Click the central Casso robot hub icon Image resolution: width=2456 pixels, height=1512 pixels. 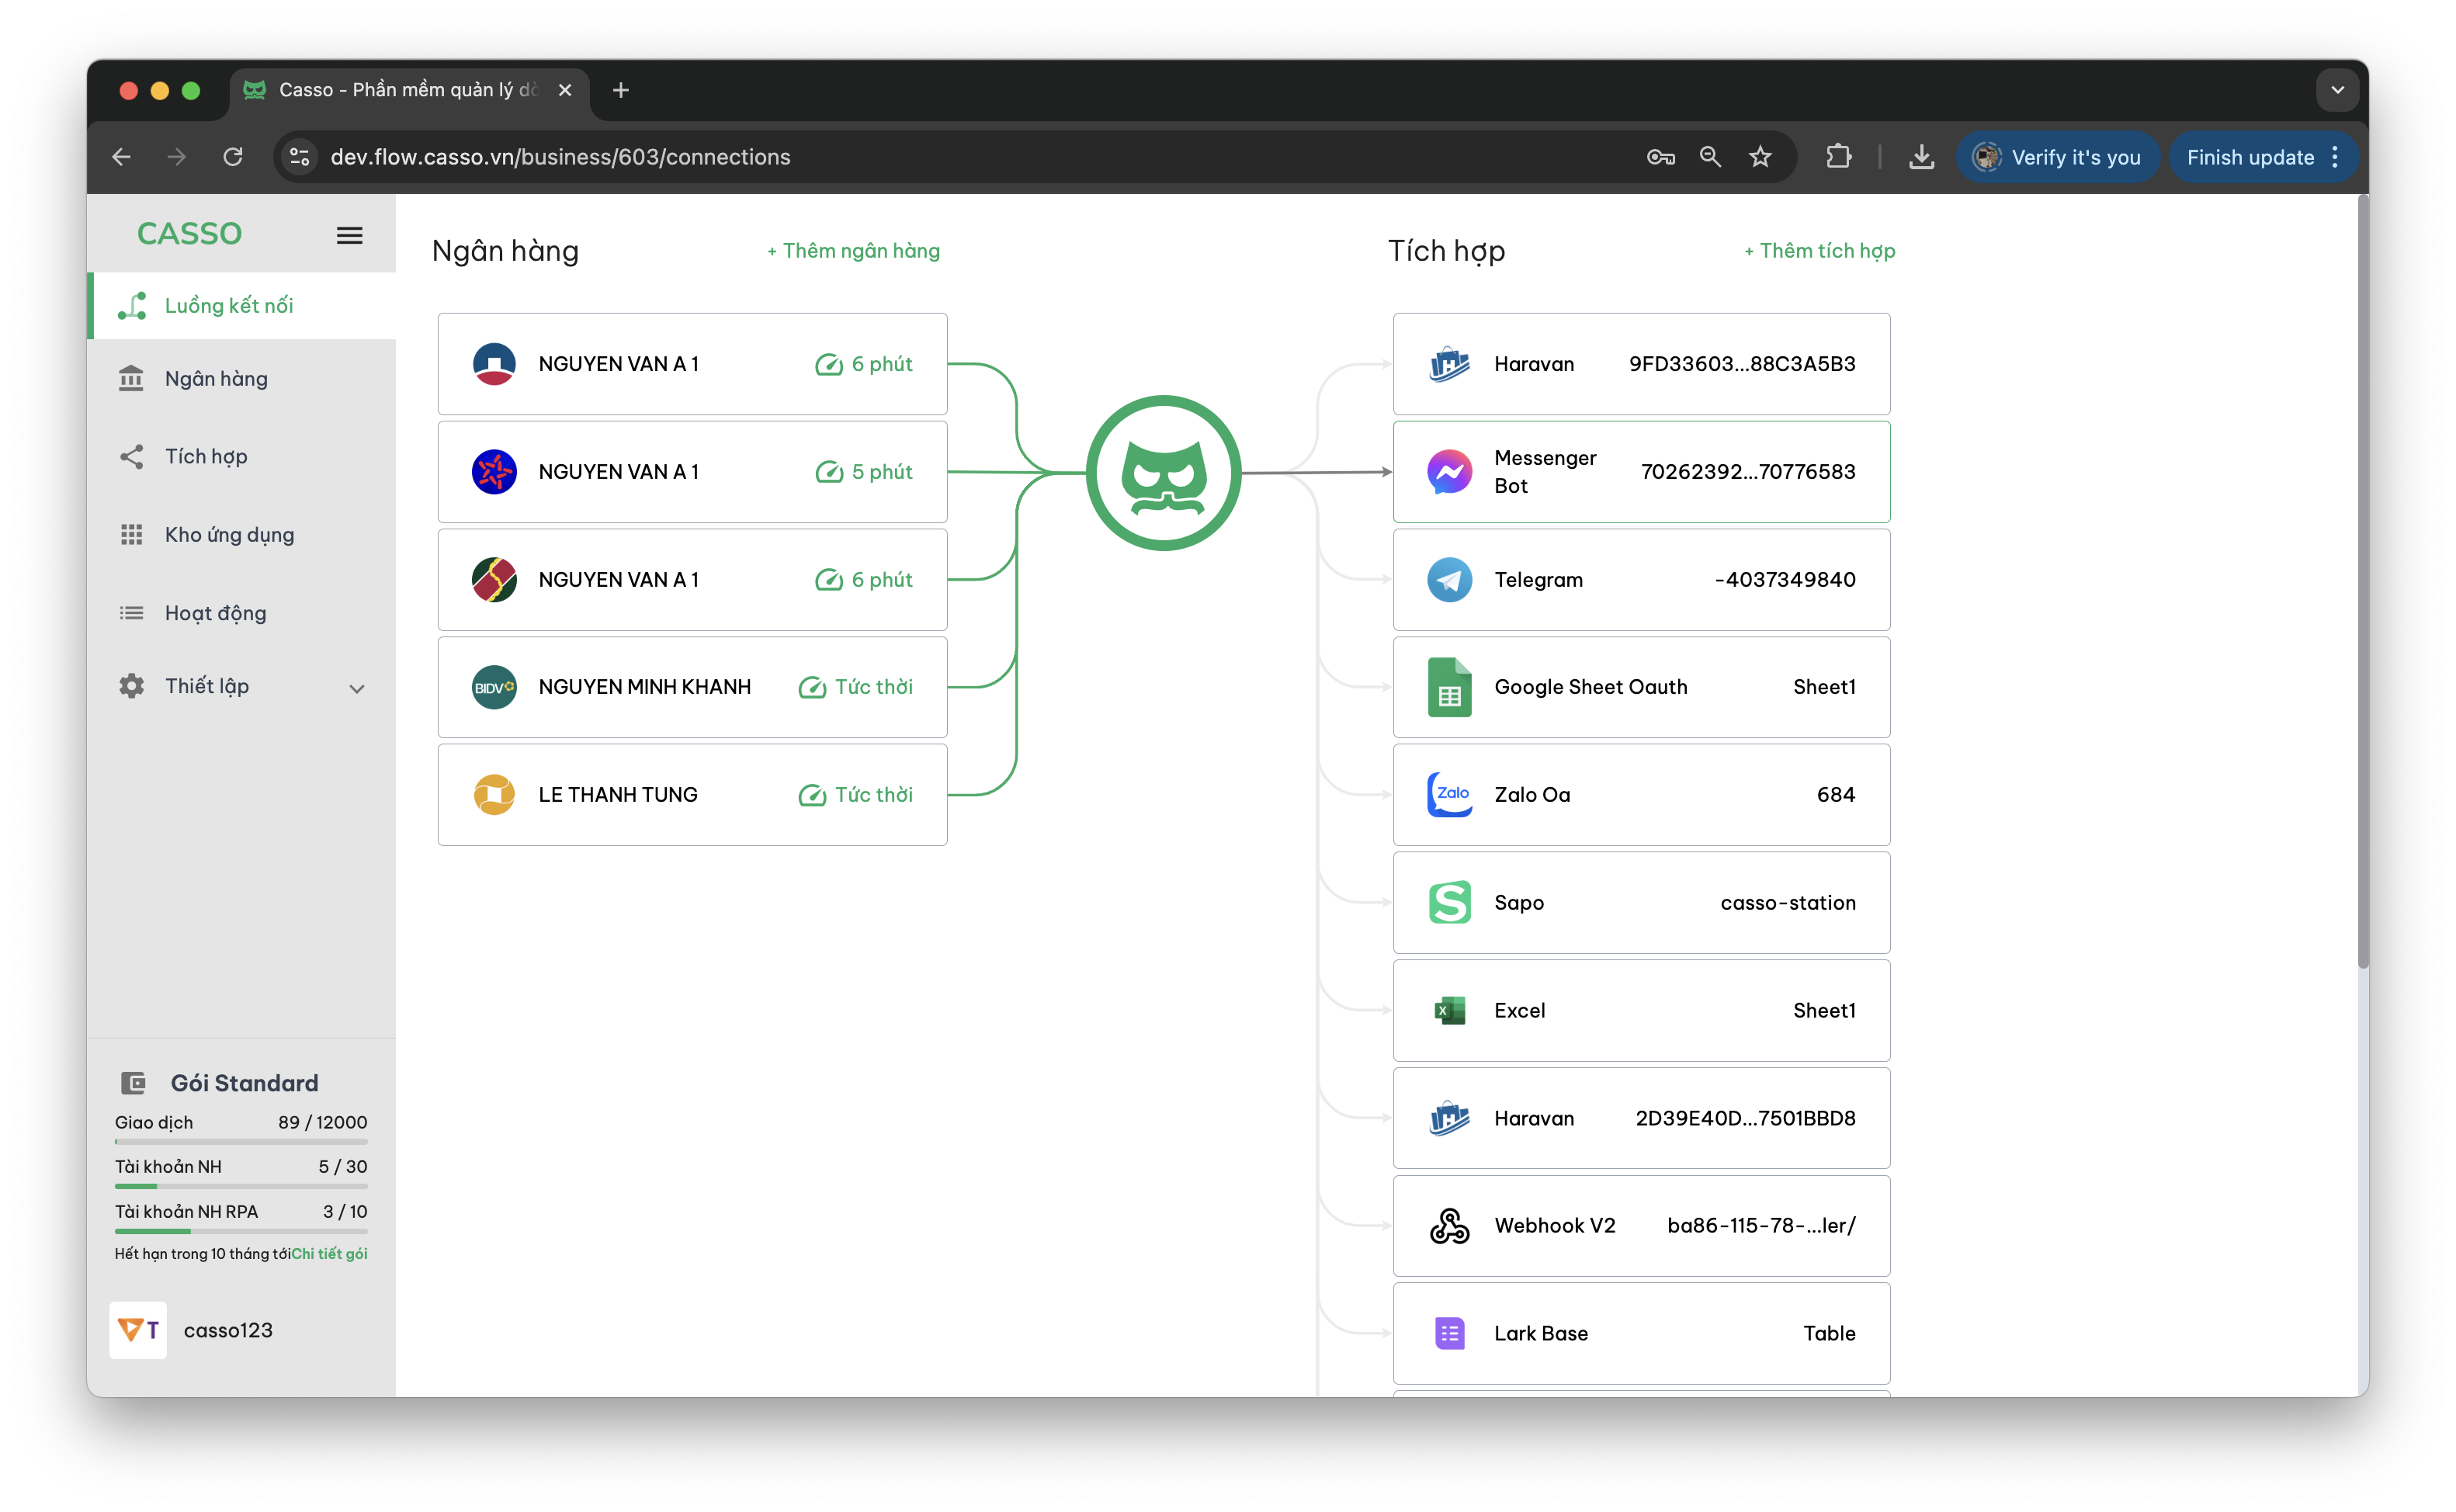click(1163, 473)
